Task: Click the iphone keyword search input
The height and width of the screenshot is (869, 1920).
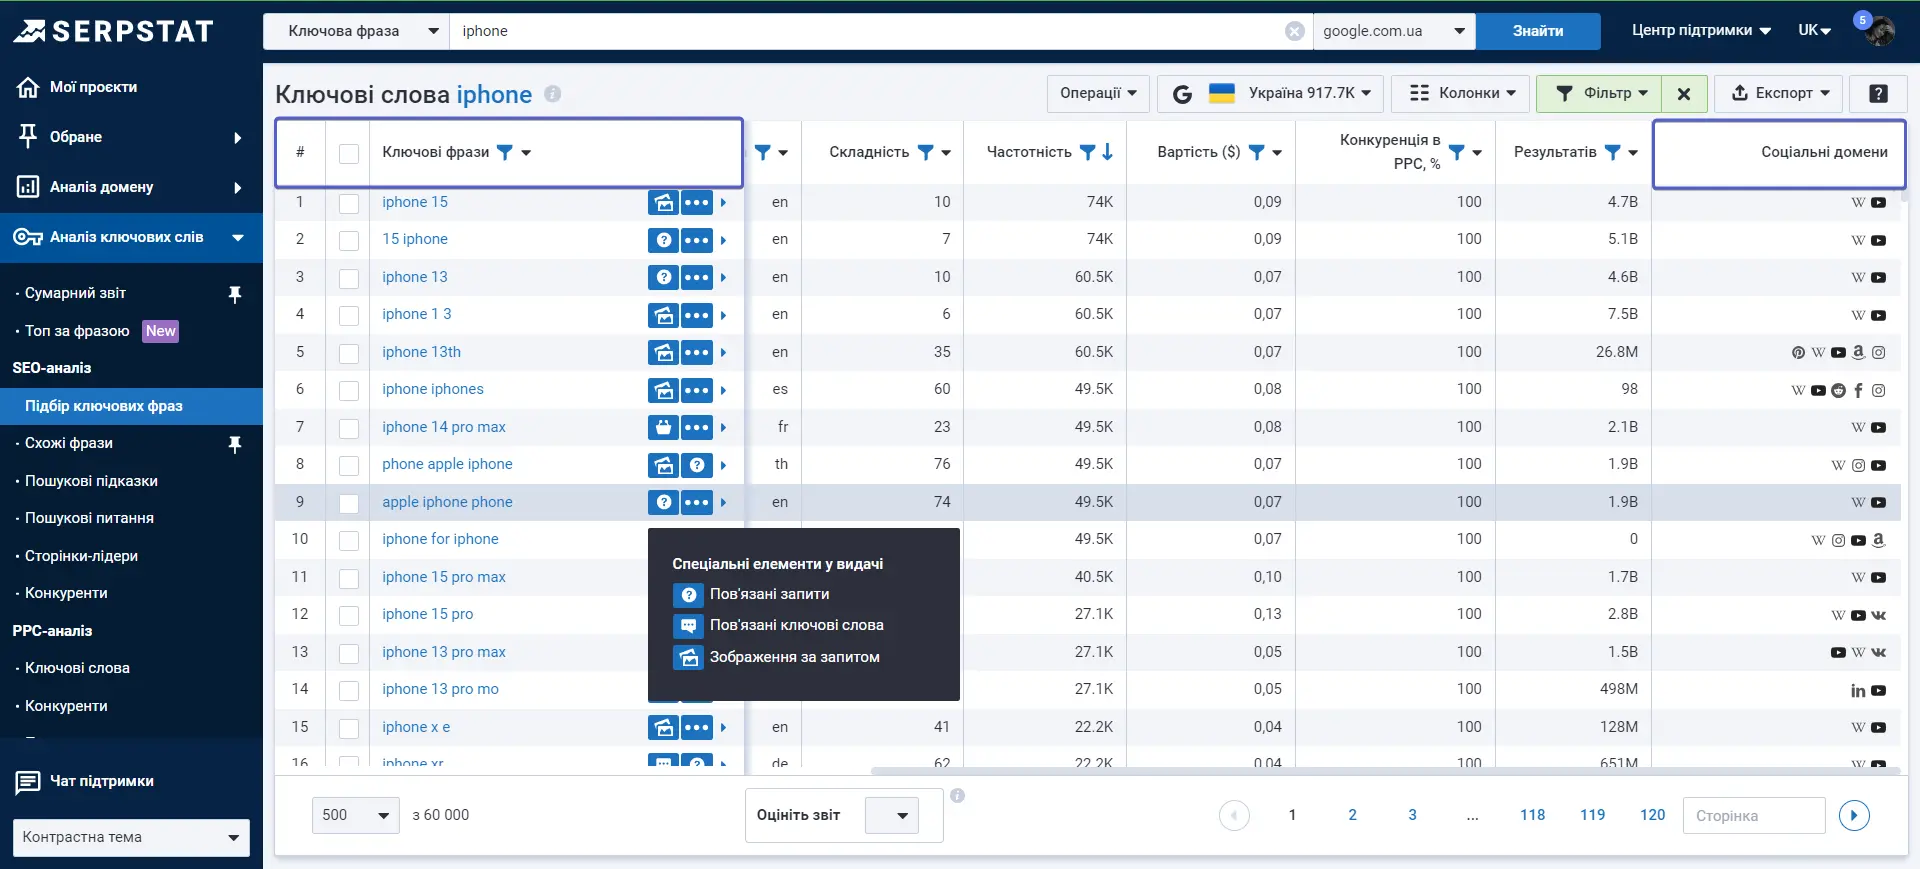Action: coord(867,31)
